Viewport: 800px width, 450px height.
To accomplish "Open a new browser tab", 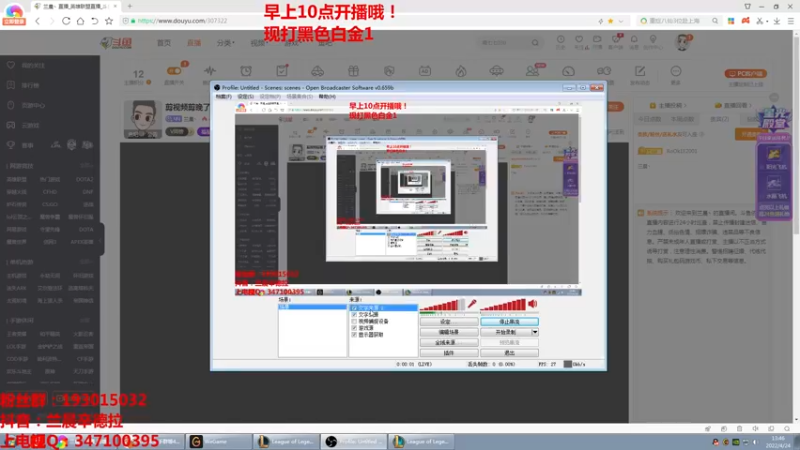I will click(x=130, y=6).
